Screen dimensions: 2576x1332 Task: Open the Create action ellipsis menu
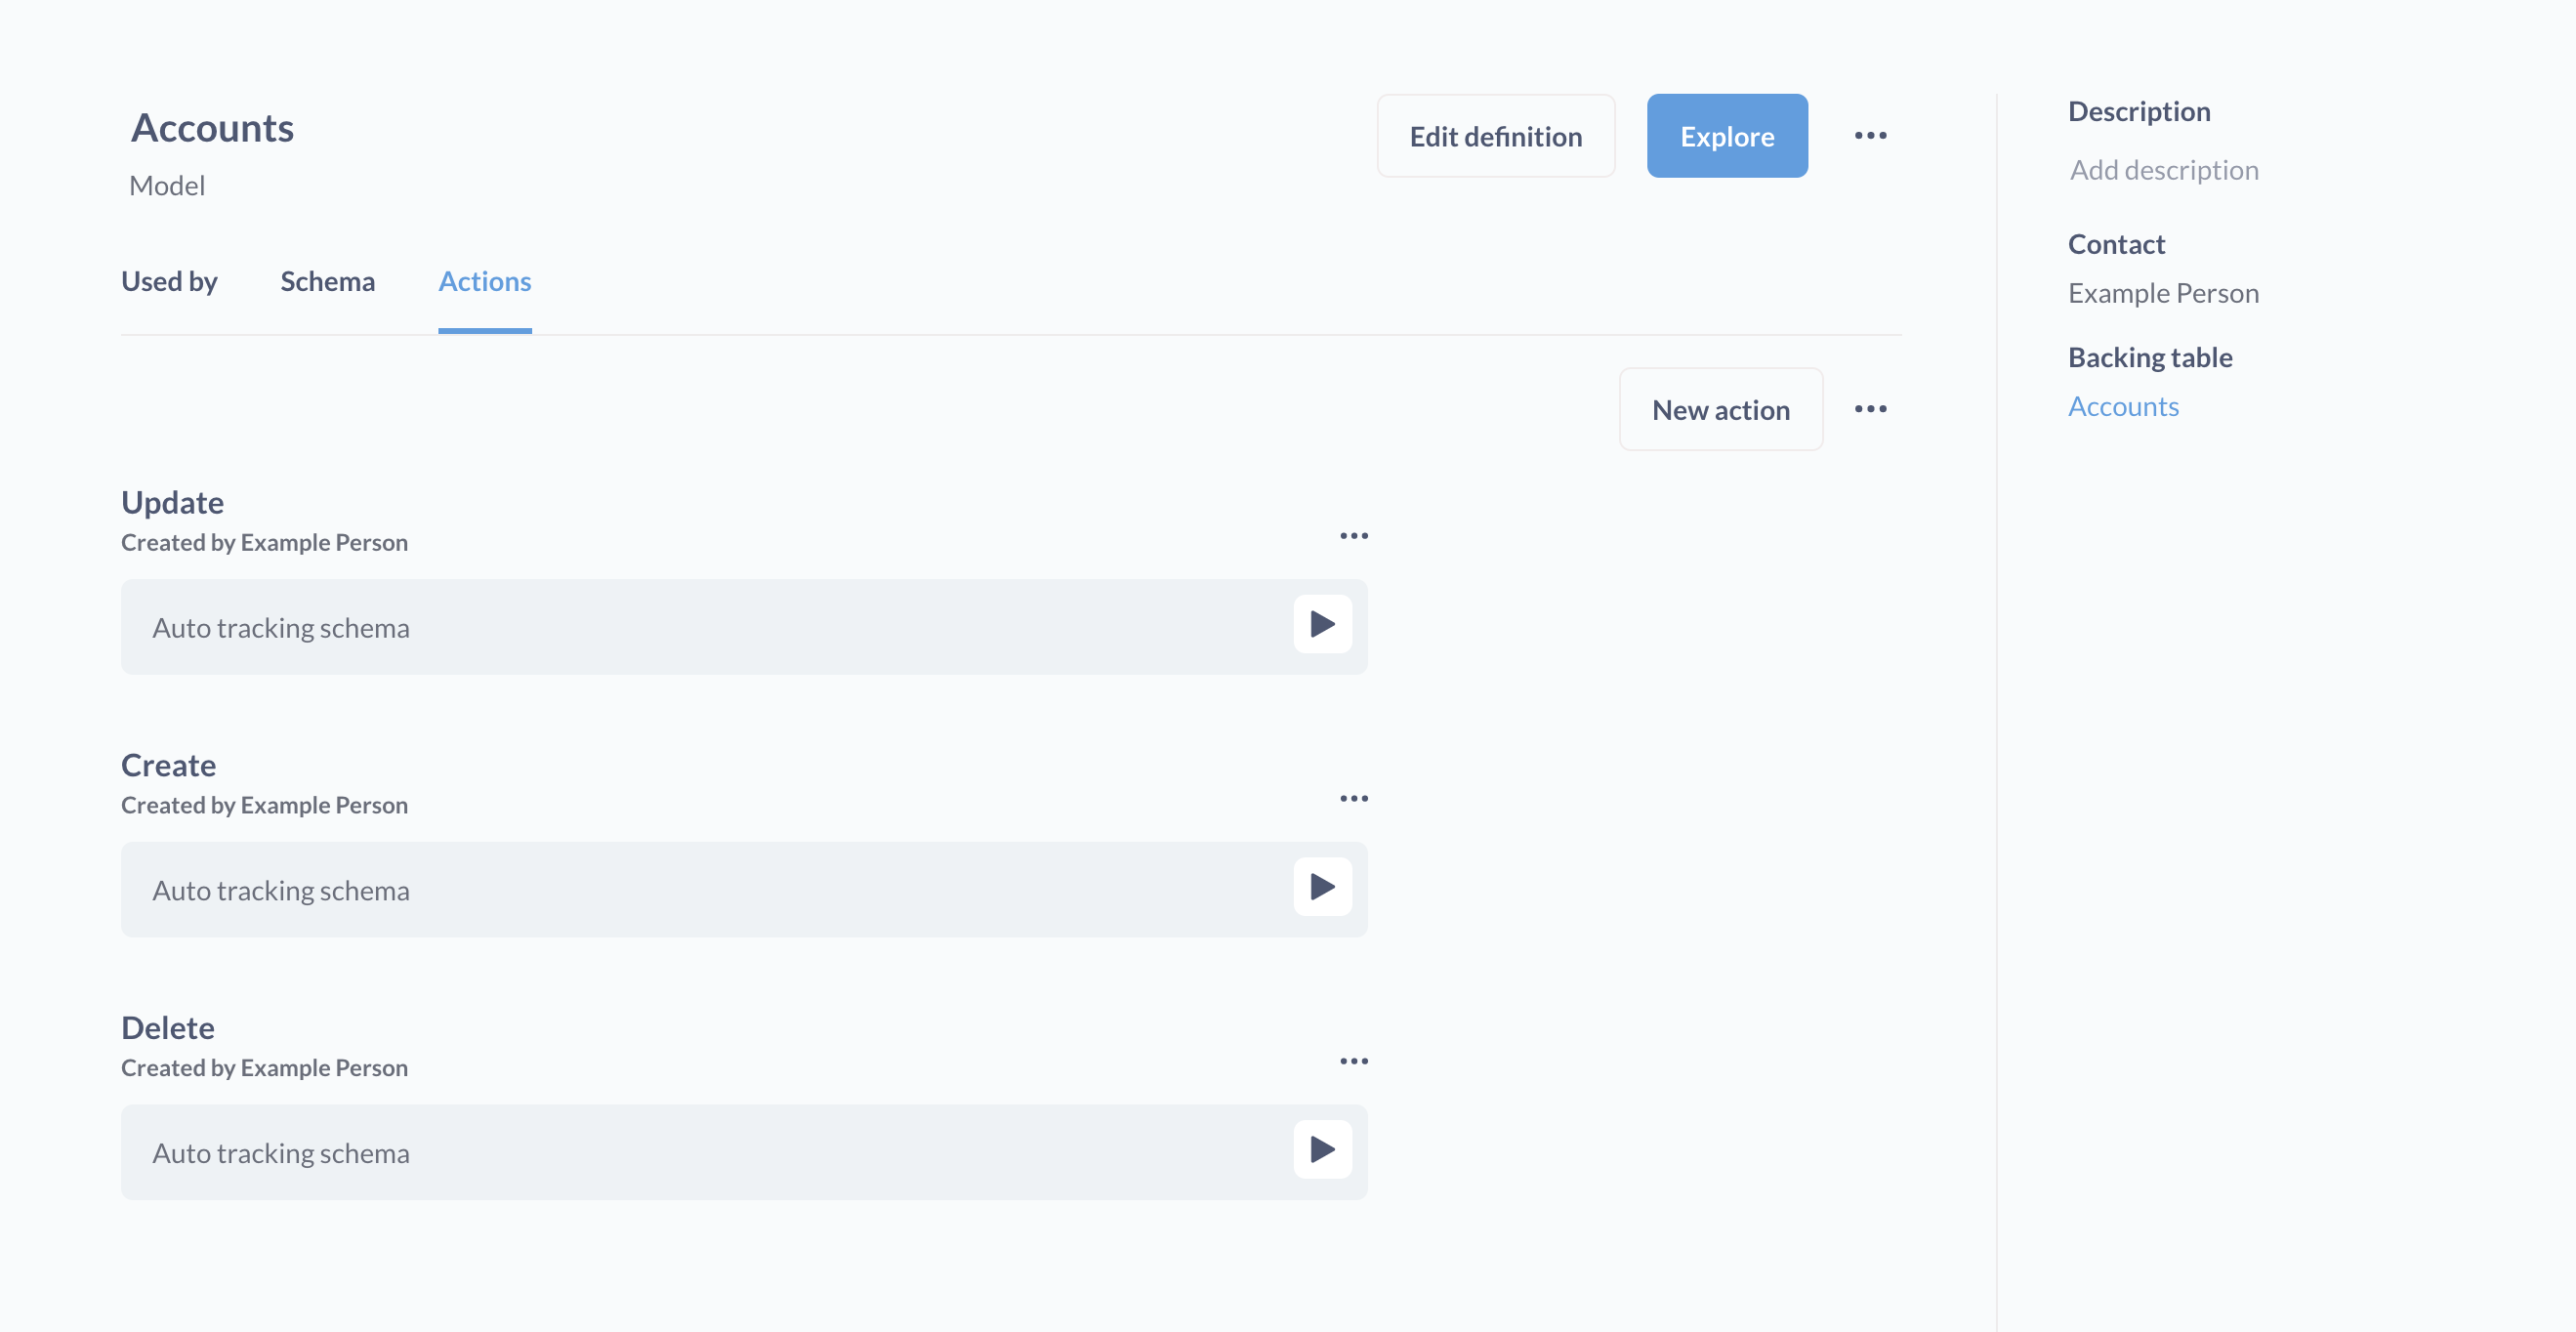tap(1353, 799)
